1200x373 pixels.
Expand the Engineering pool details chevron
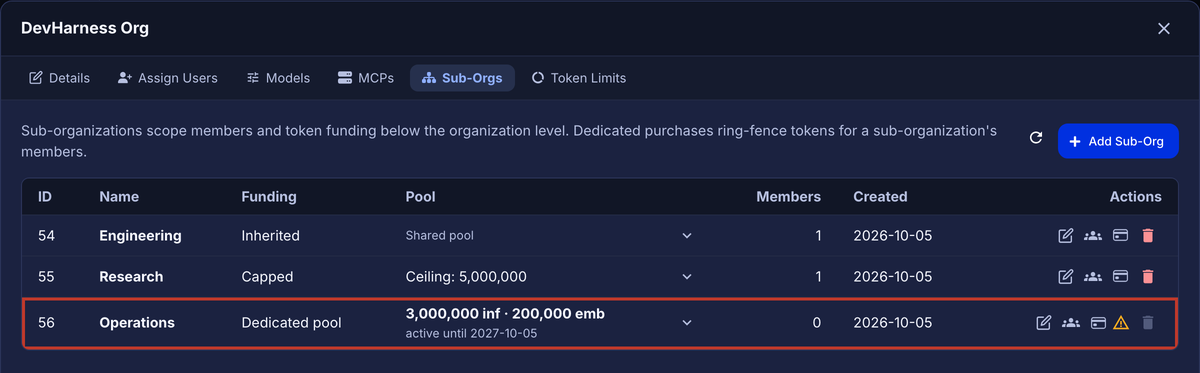[687, 236]
